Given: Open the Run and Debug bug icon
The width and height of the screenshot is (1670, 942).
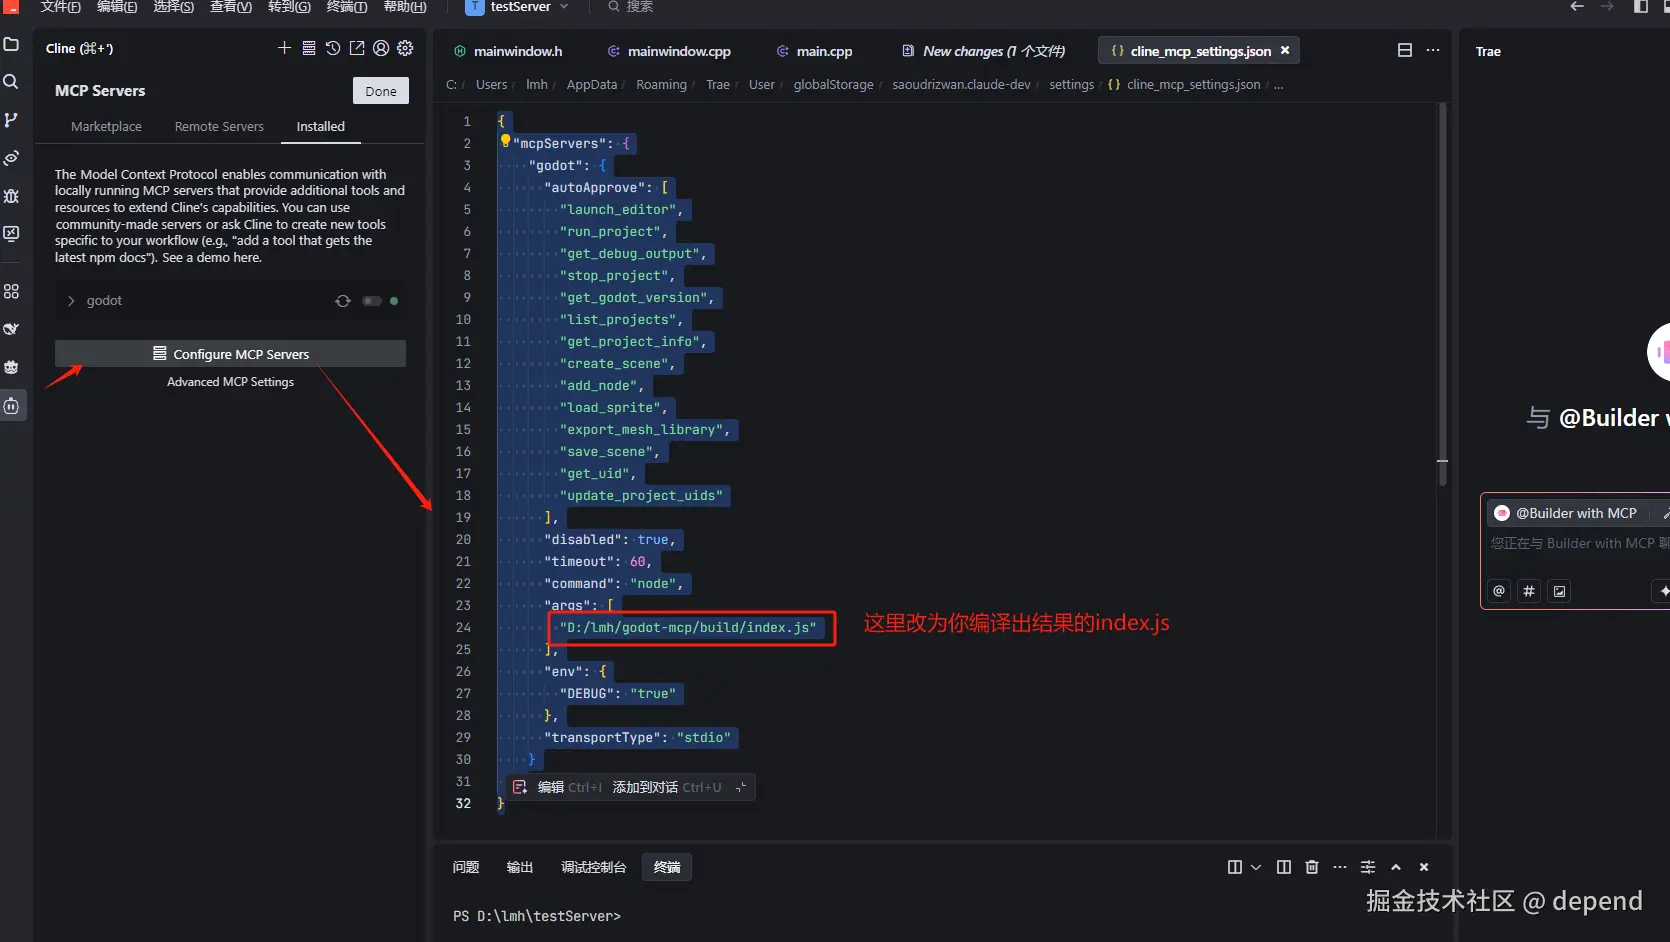Looking at the screenshot, I should point(12,196).
